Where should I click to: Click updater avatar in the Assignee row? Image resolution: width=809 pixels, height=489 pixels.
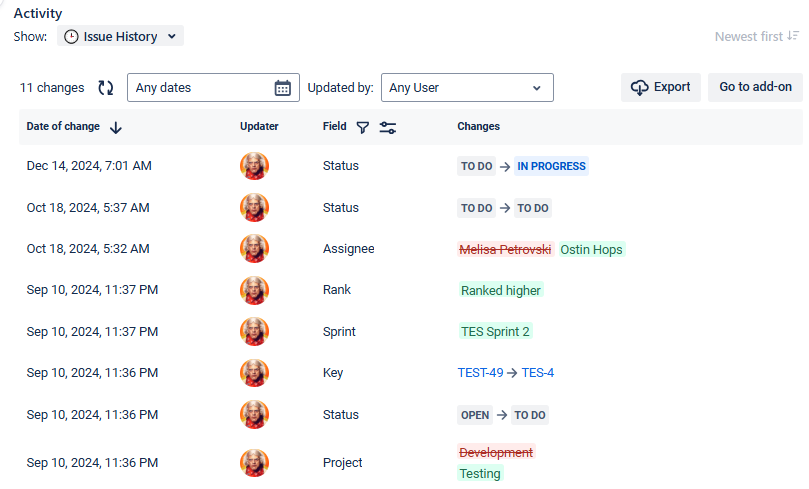point(255,249)
